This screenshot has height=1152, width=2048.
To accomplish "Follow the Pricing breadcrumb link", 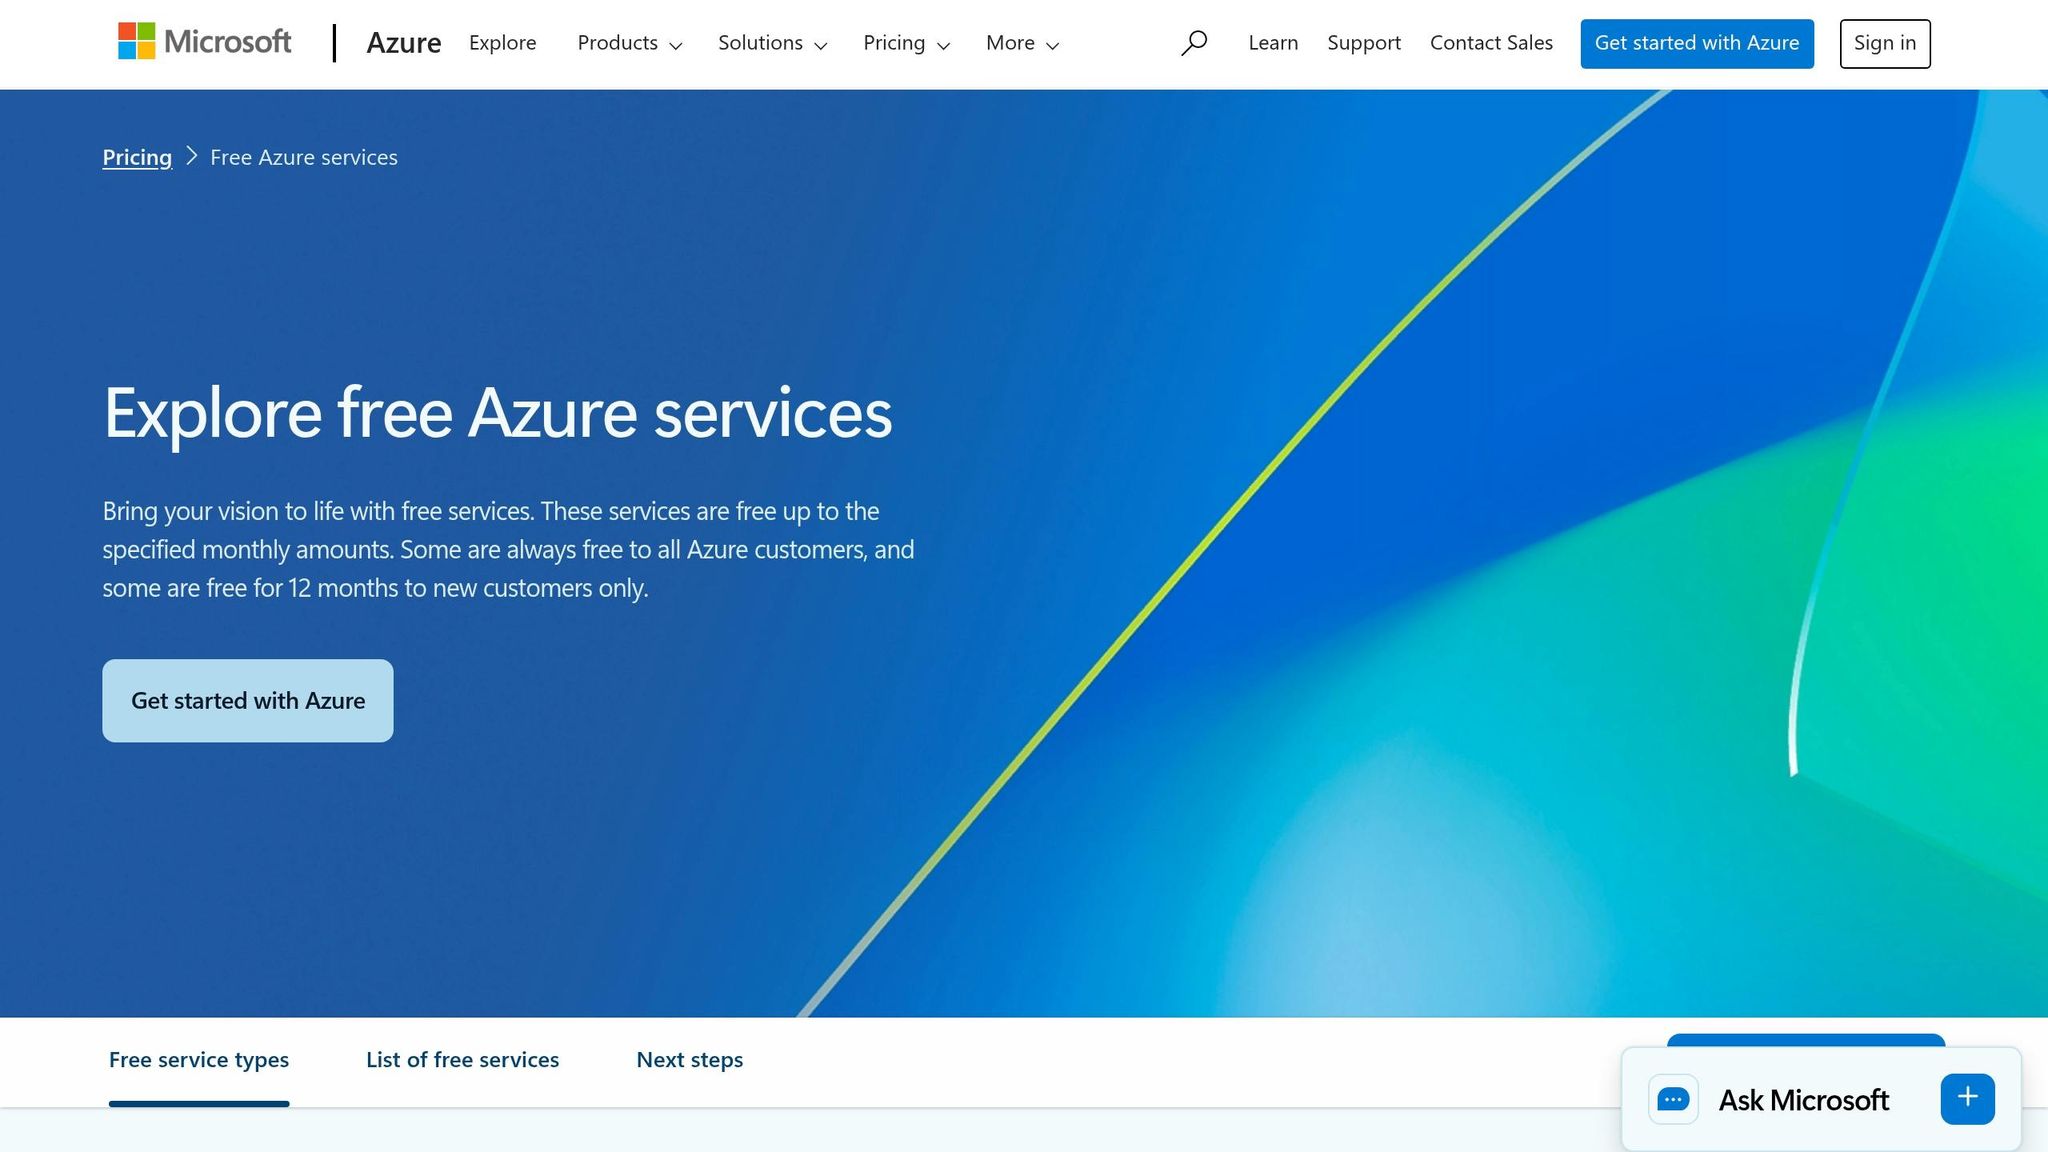I will [137, 157].
